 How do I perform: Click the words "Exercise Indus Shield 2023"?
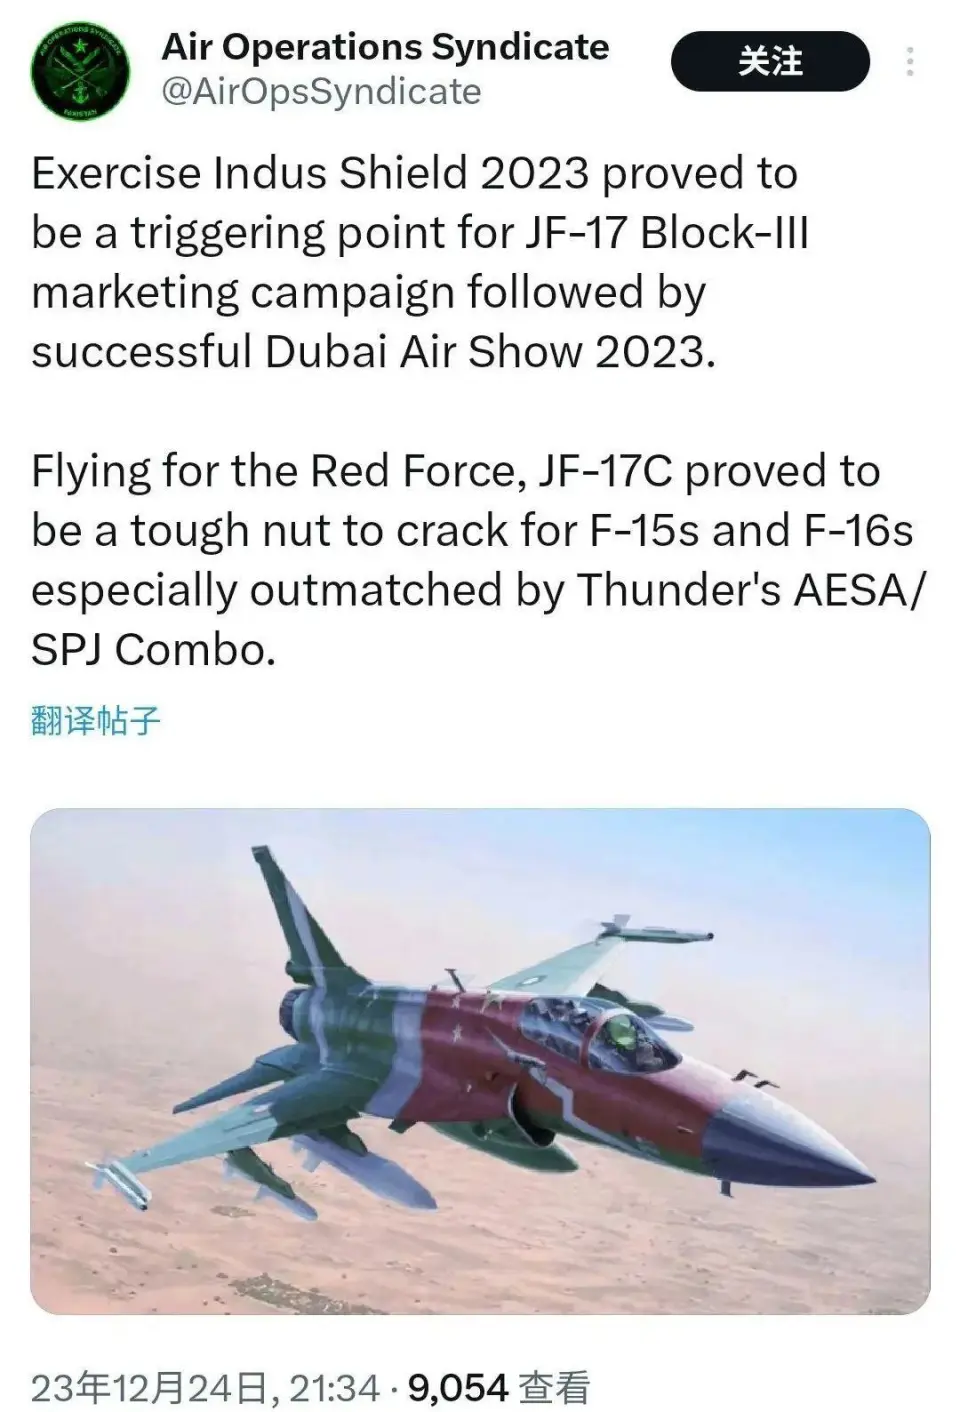click(x=310, y=173)
